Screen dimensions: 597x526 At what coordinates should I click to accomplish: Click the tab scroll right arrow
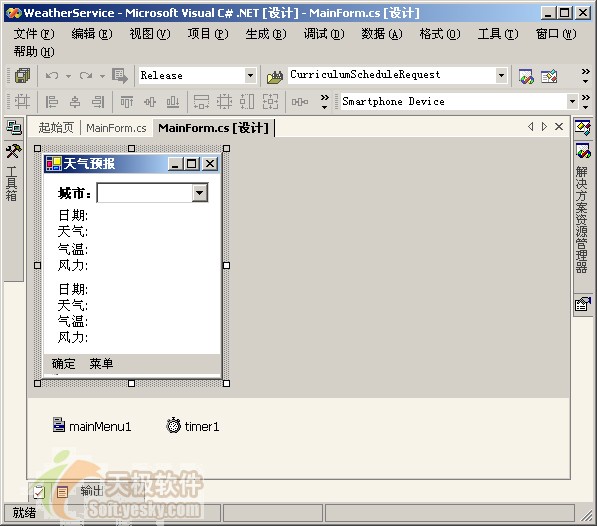(544, 127)
